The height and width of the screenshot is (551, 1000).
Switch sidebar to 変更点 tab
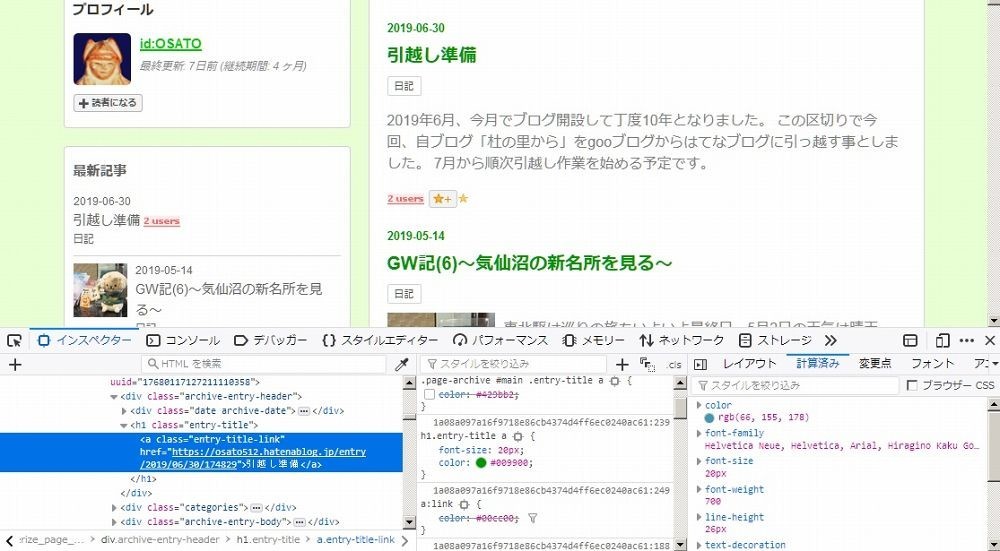pos(875,364)
